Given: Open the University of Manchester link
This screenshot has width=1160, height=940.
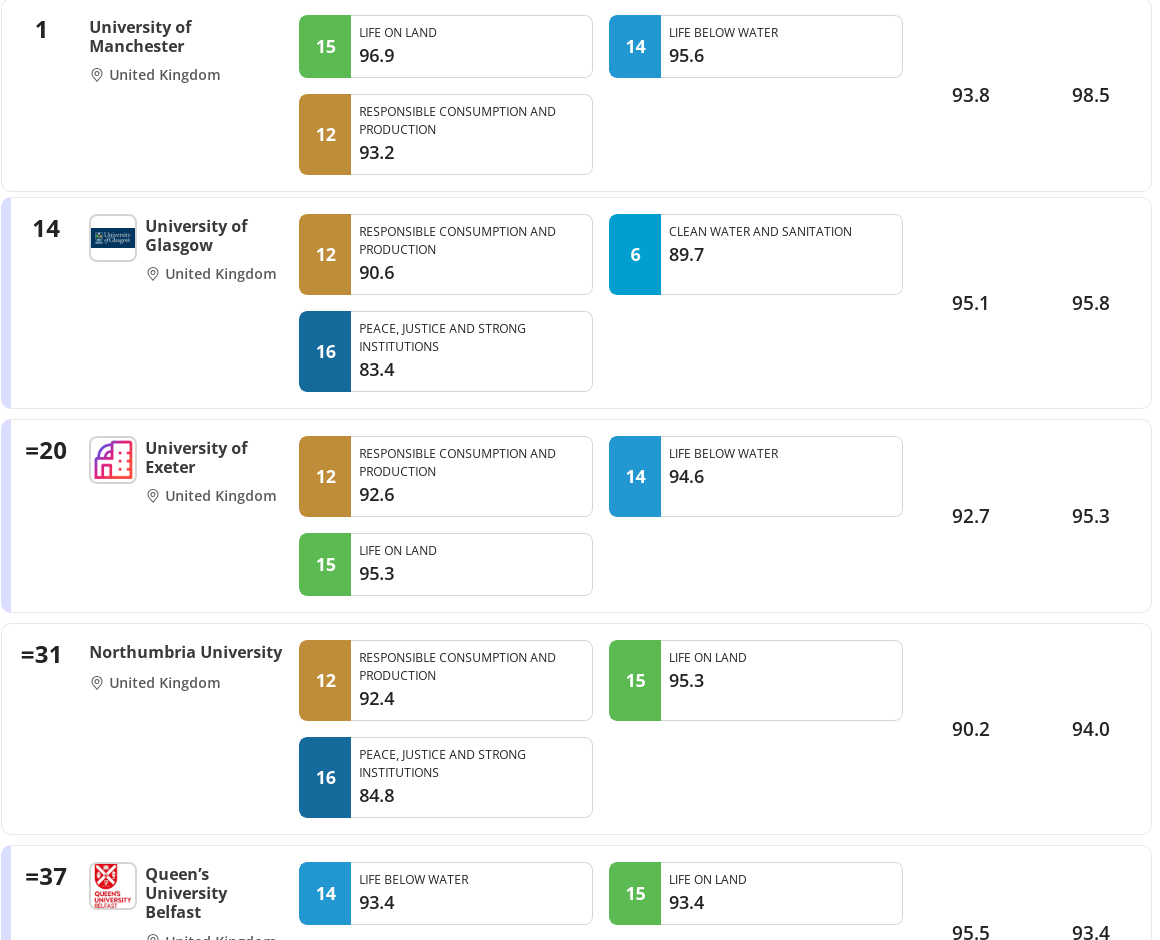Looking at the screenshot, I should point(141,36).
